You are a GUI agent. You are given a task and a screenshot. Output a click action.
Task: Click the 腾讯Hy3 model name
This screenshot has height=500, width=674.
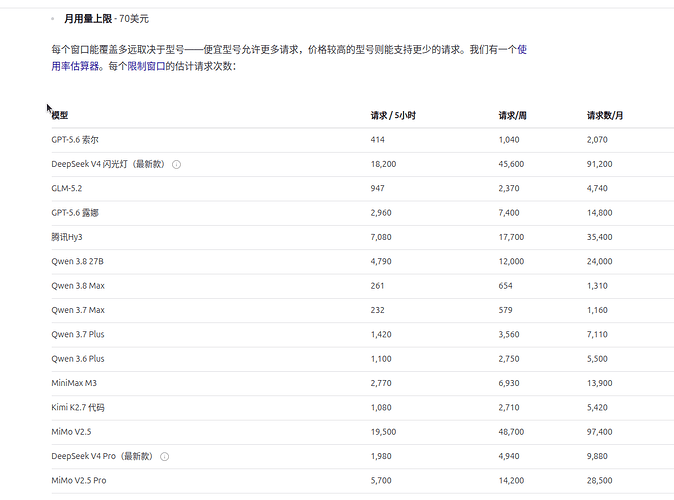point(67,237)
